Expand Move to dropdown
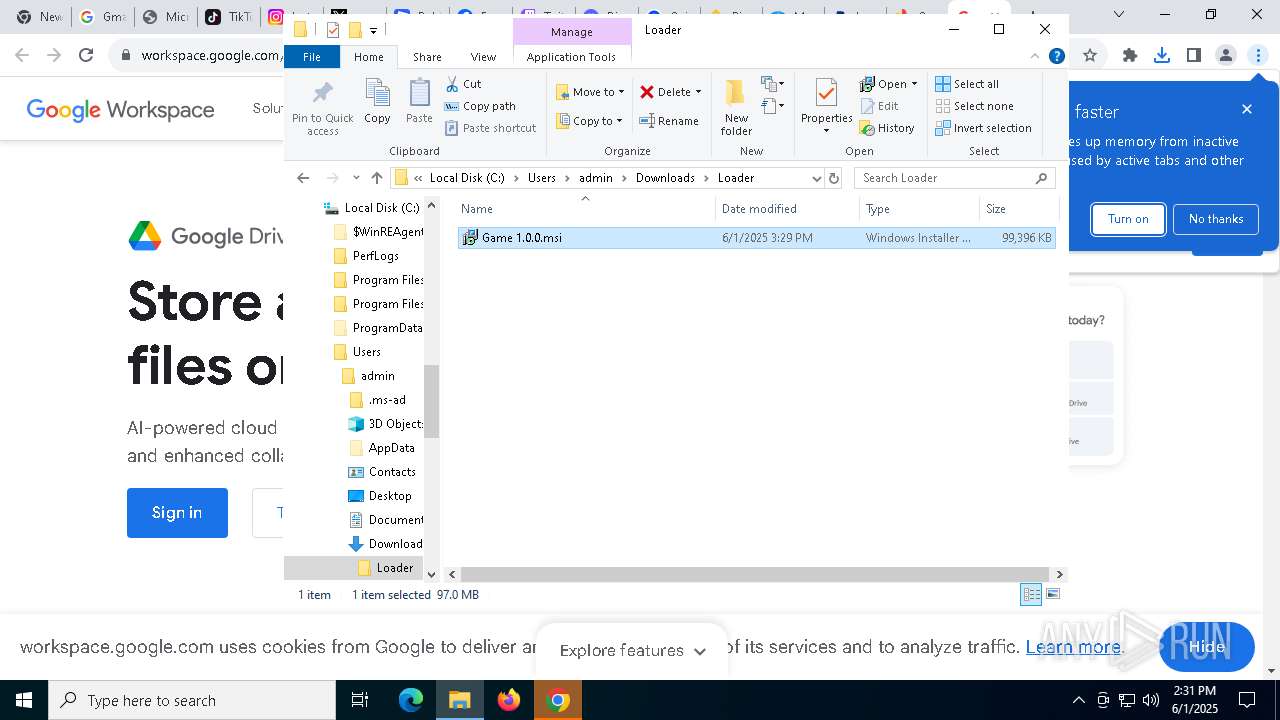 tap(621, 92)
